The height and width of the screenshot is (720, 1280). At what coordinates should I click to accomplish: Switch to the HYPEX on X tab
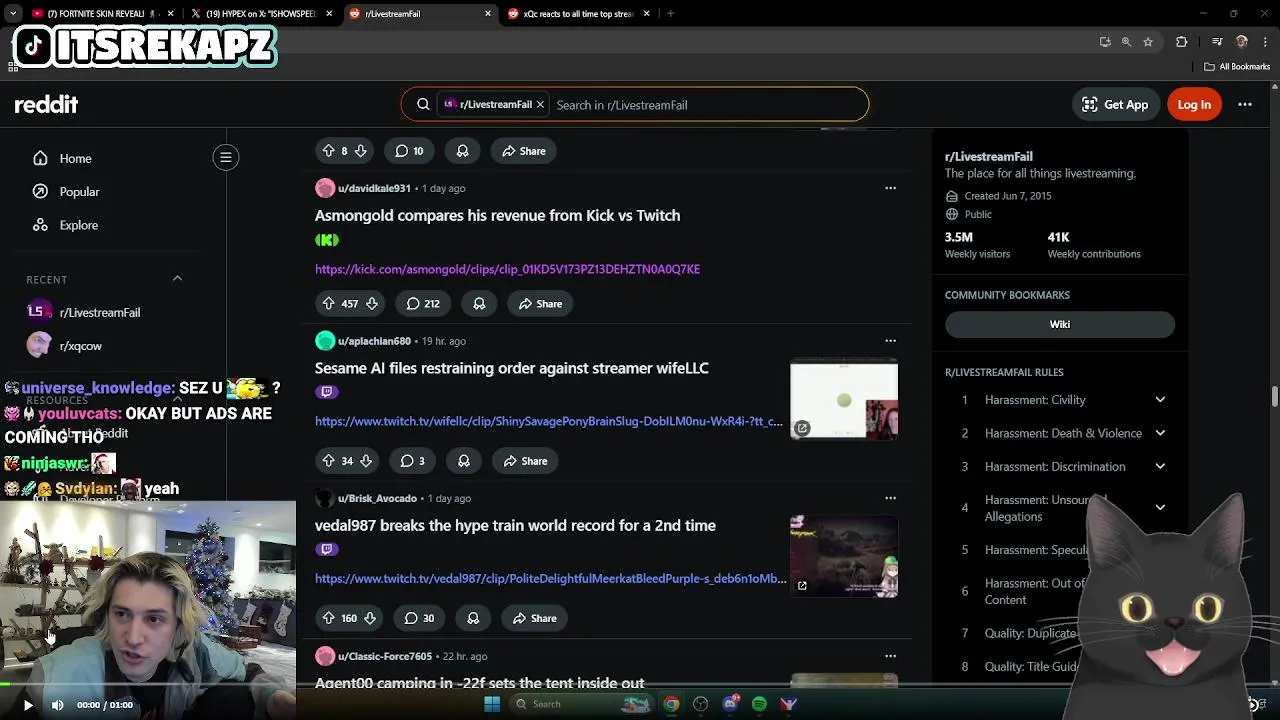(262, 14)
